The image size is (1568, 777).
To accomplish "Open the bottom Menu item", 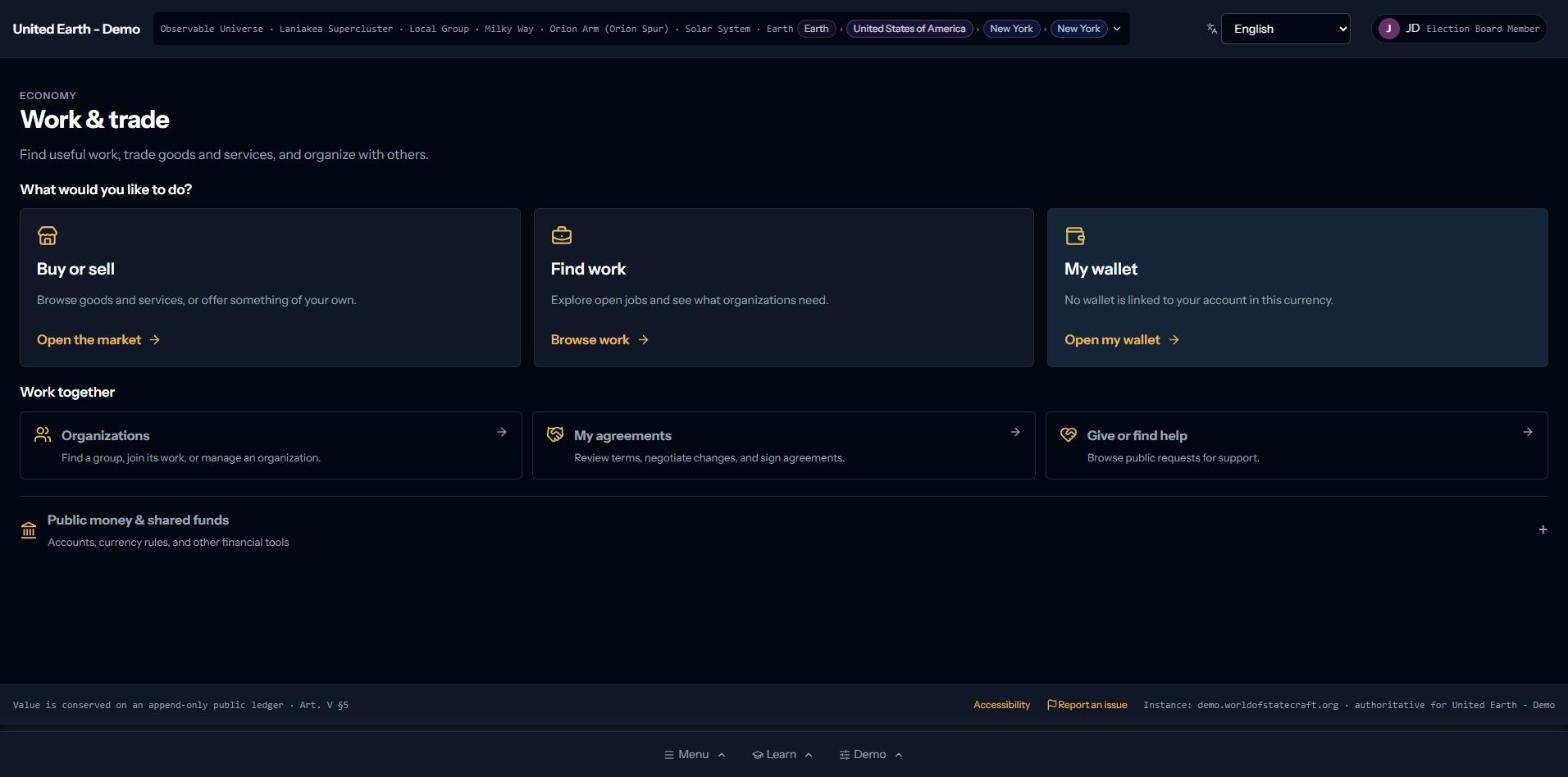I will pos(694,755).
